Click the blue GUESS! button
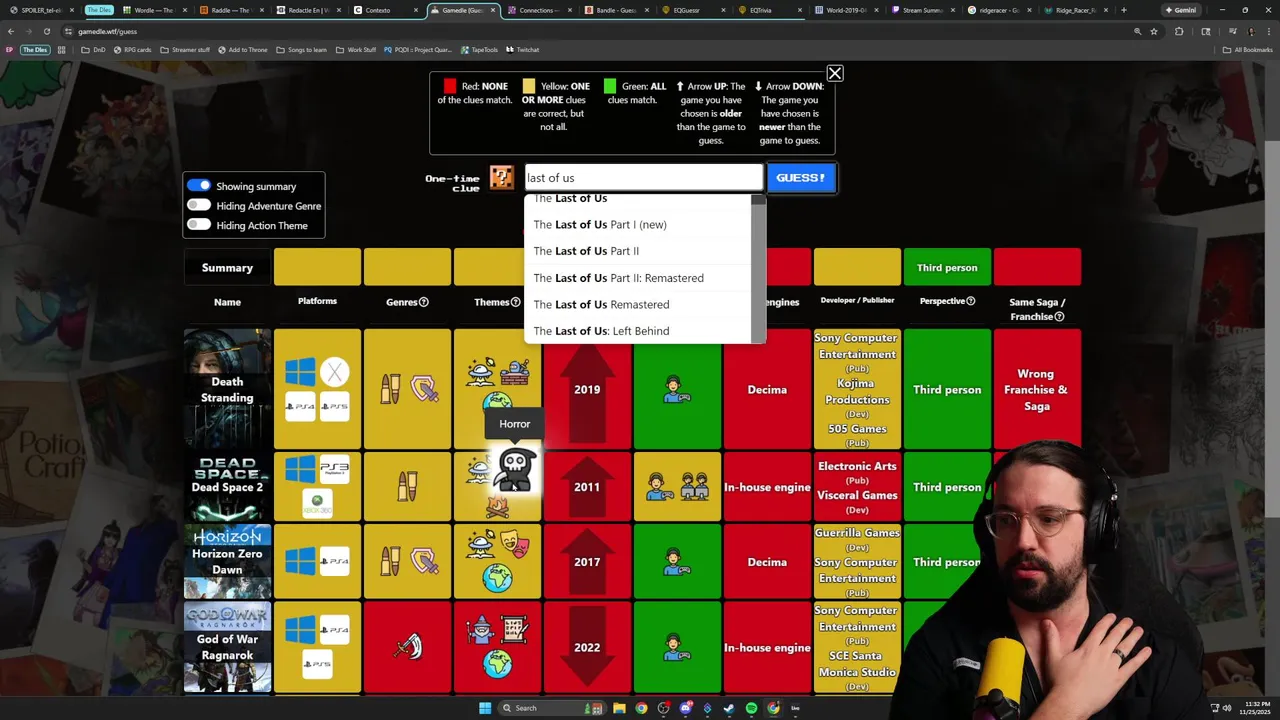Screen dimensions: 1280x720 [801, 178]
